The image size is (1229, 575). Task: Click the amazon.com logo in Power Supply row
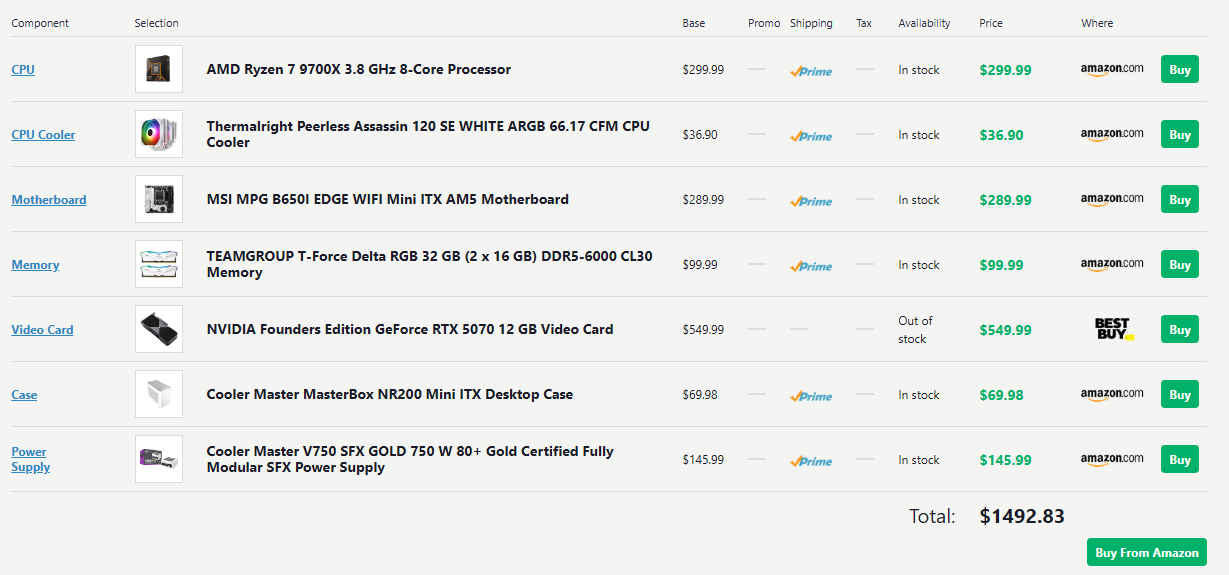point(1112,460)
